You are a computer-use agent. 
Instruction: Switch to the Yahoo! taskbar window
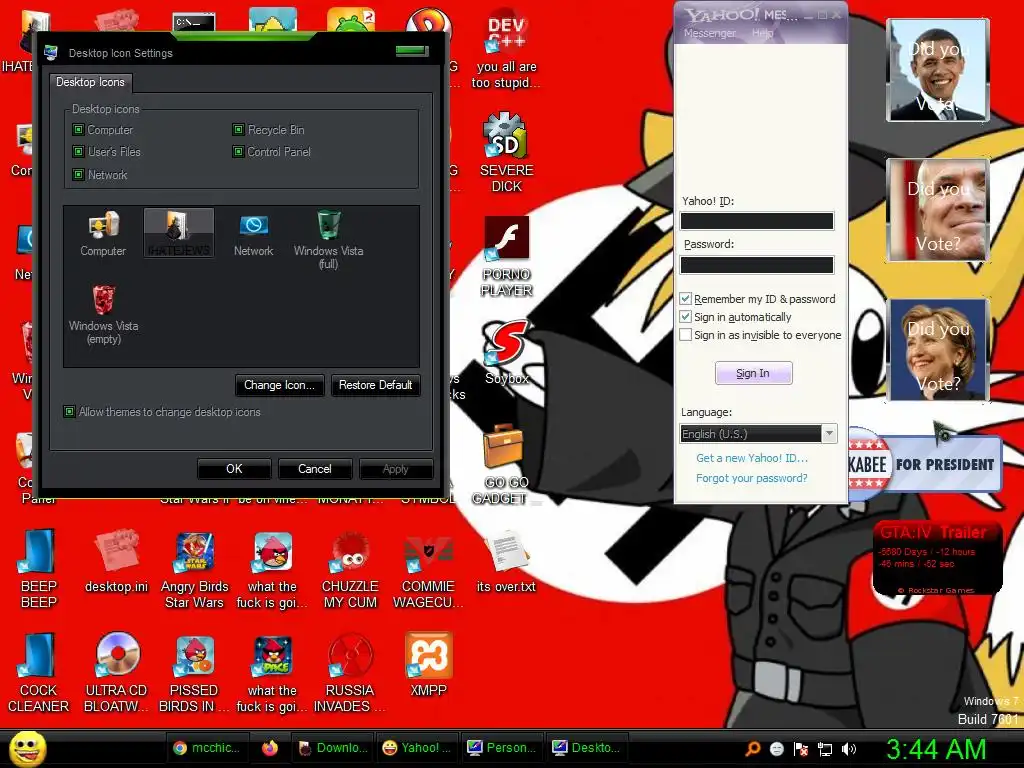417,748
